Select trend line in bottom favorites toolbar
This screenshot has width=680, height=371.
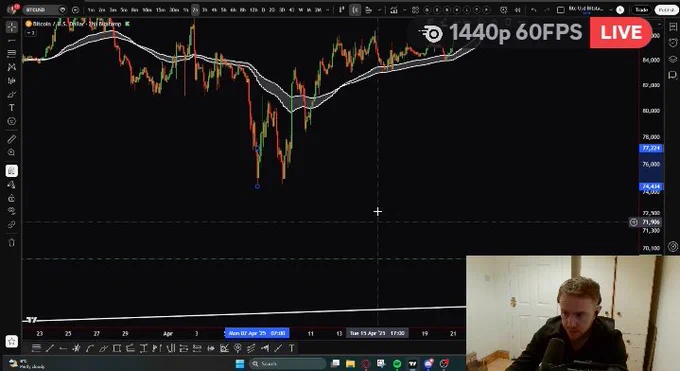click(50, 348)
